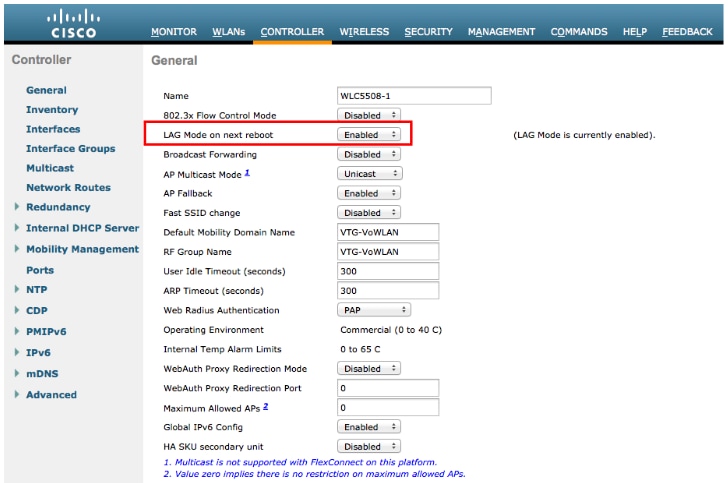Open LAG Mode on next reboot dropdown
This screenshot has height=483, width=728.
pyautogui.click(x=369, y=135)
